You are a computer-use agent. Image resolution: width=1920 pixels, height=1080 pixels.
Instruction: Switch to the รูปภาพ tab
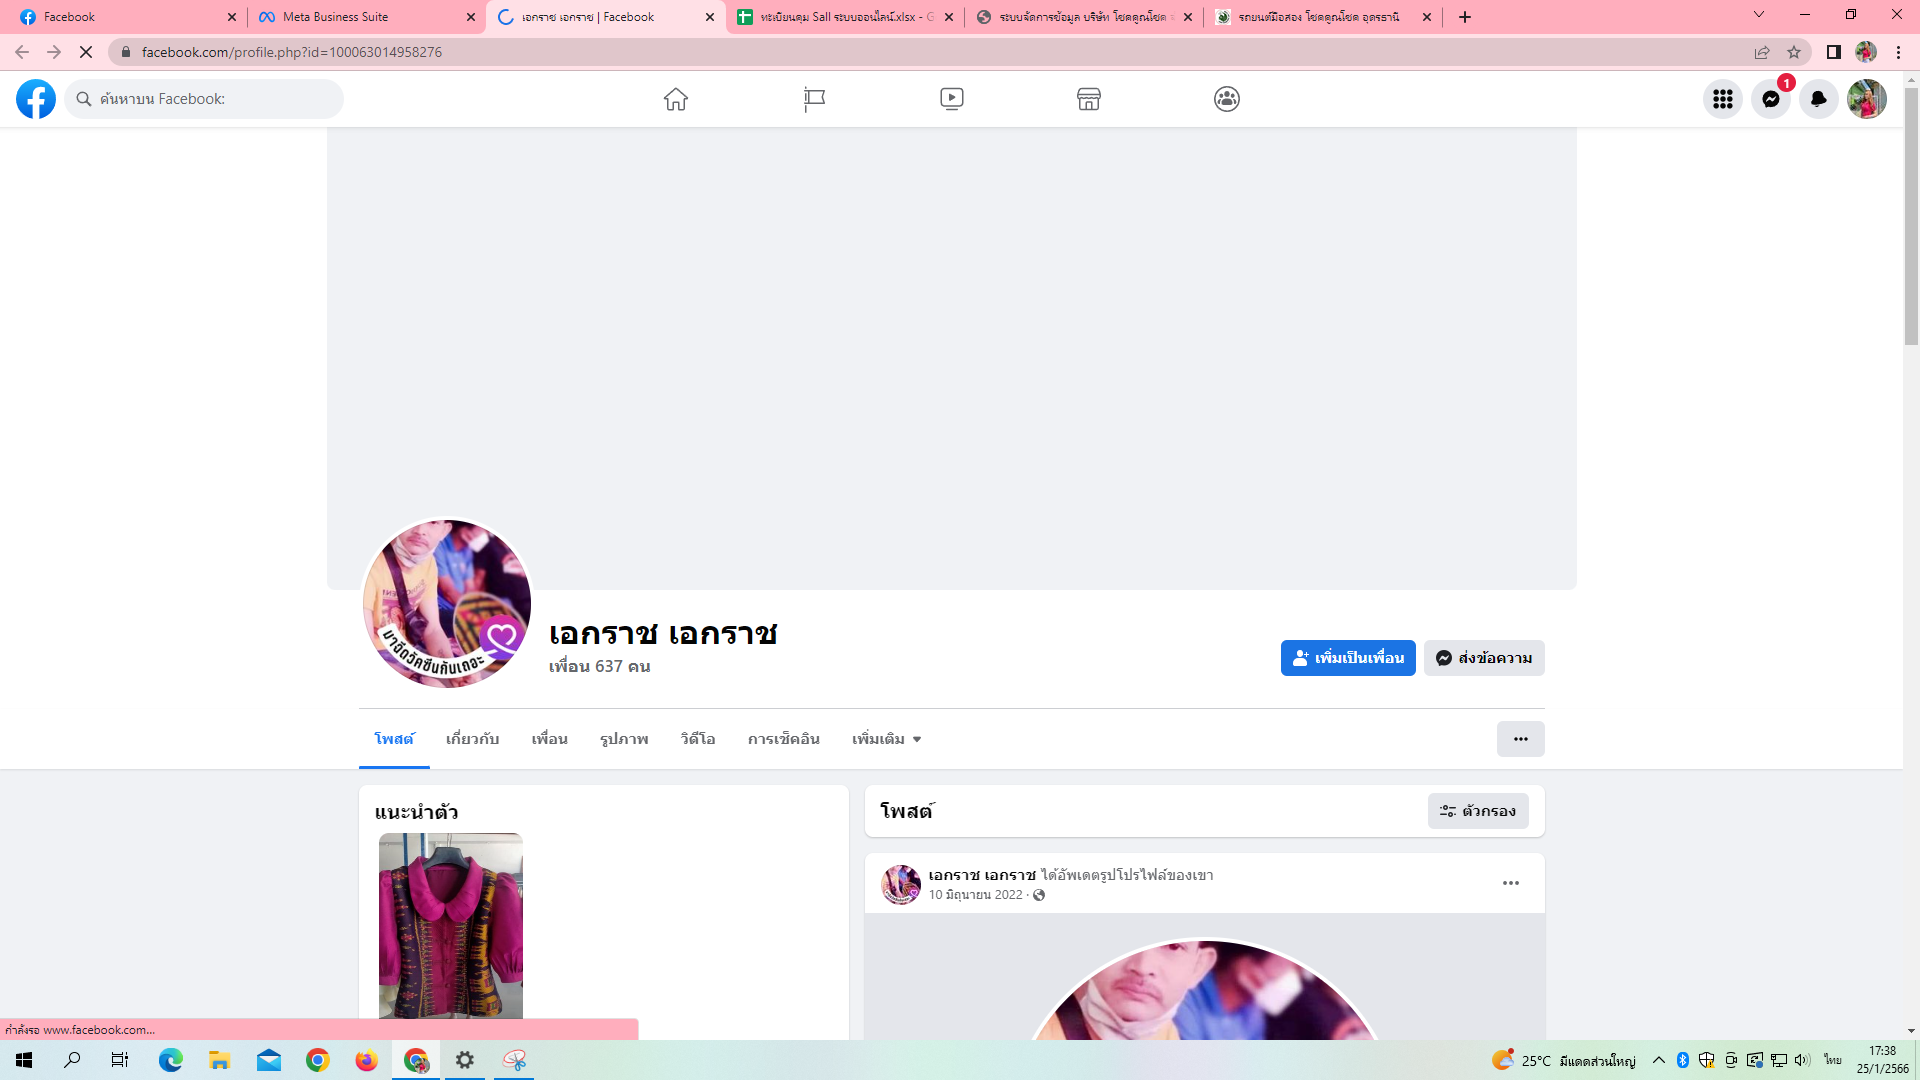coord(624,739)
